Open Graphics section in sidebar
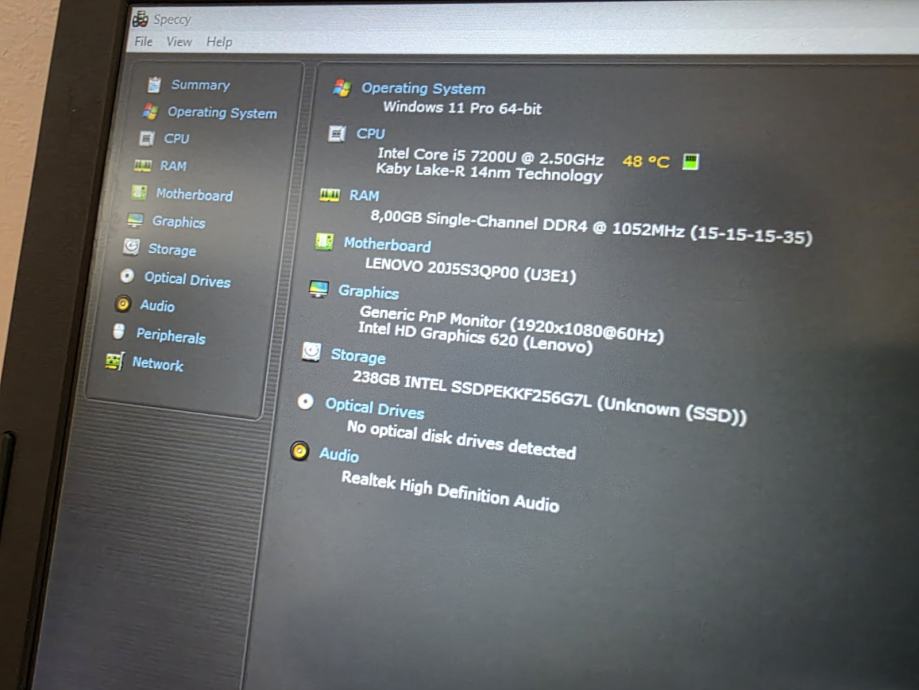Image resolution: width=919 pixels, height=690 pixels. (x=179, y=222)
